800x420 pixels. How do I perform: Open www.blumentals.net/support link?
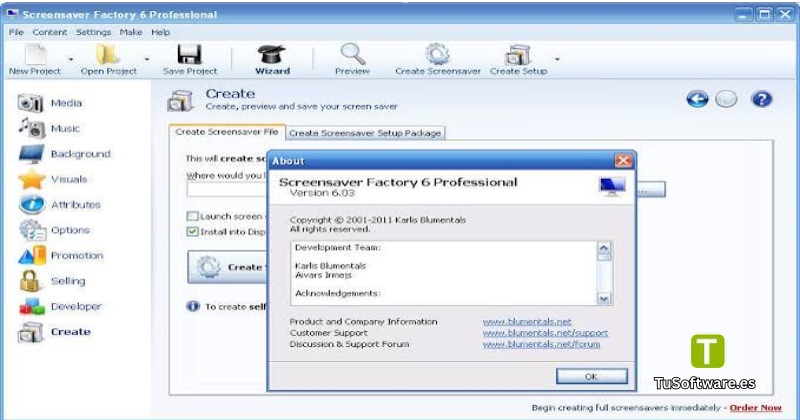(545, 333)
